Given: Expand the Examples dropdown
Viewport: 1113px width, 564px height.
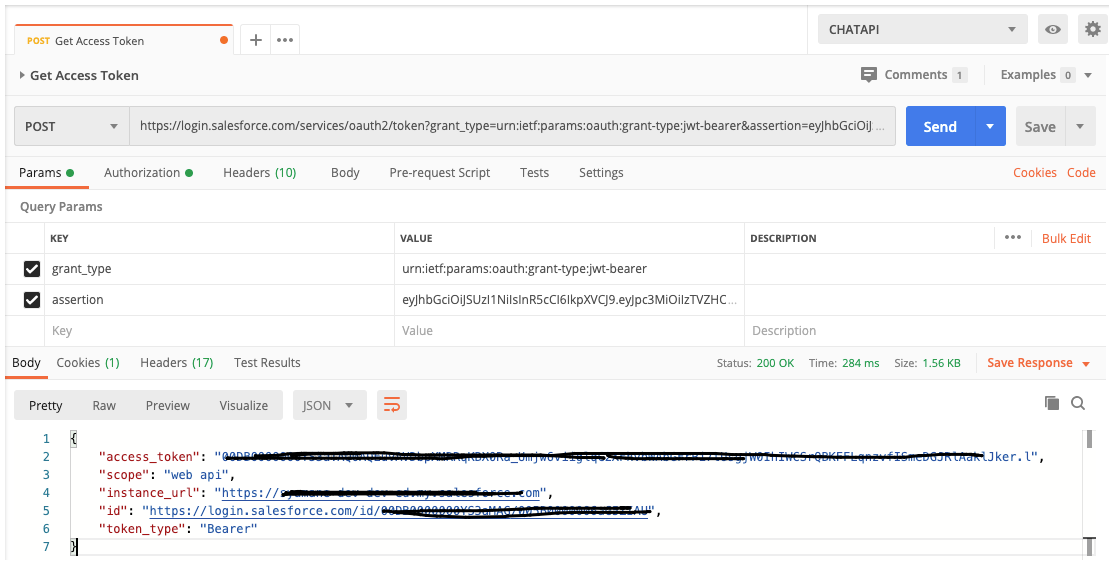Looking at the screenshot, I should (1088, 75).
